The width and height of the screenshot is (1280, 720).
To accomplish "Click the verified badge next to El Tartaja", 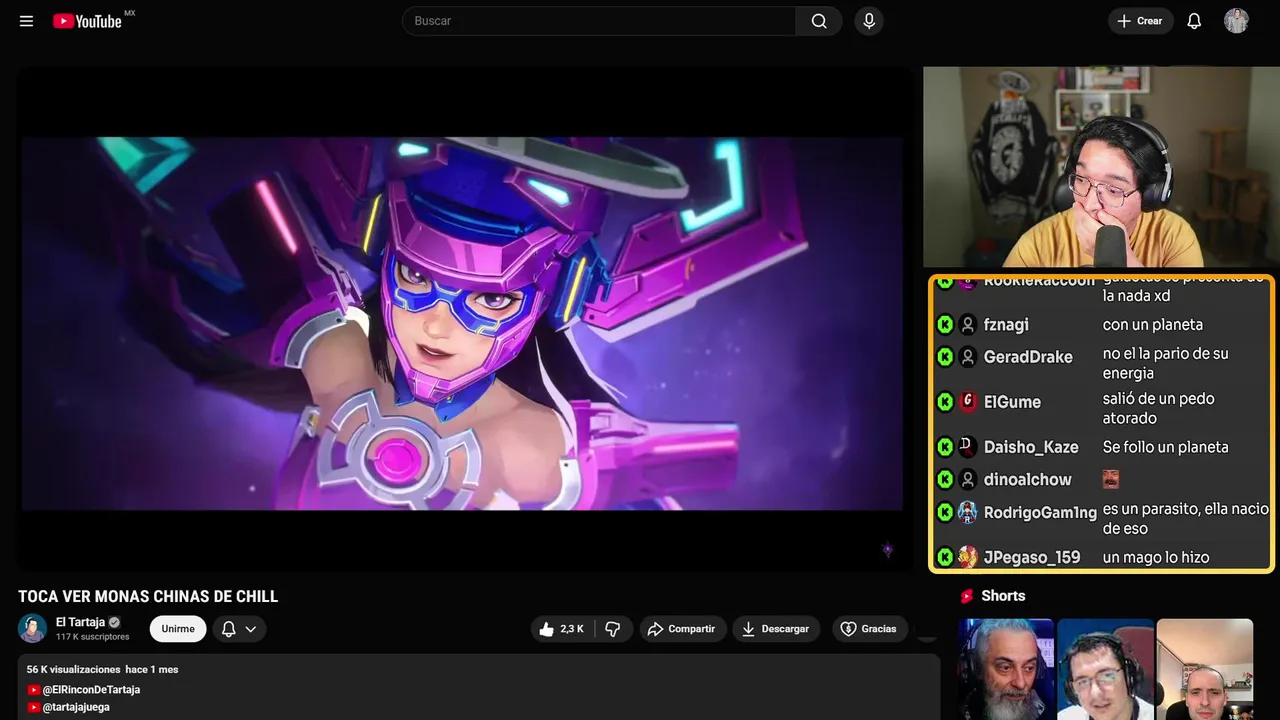I will click(x=114, y=622).
